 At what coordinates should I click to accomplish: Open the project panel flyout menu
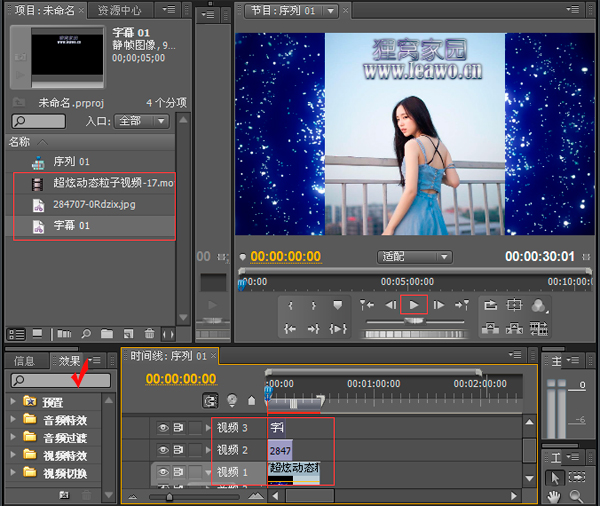tap(169, 9)
